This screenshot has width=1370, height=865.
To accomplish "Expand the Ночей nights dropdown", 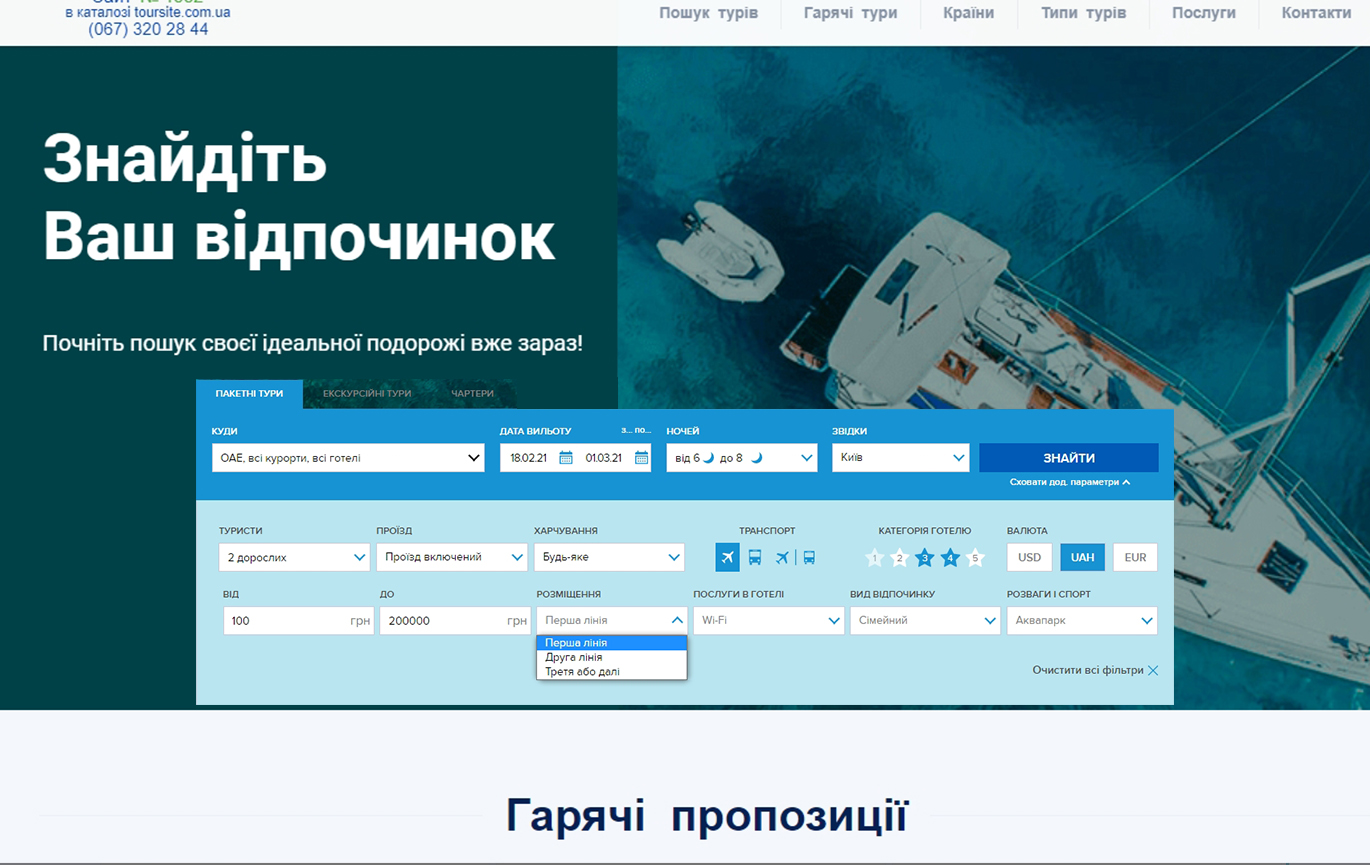I will click(x=741, y=458).
